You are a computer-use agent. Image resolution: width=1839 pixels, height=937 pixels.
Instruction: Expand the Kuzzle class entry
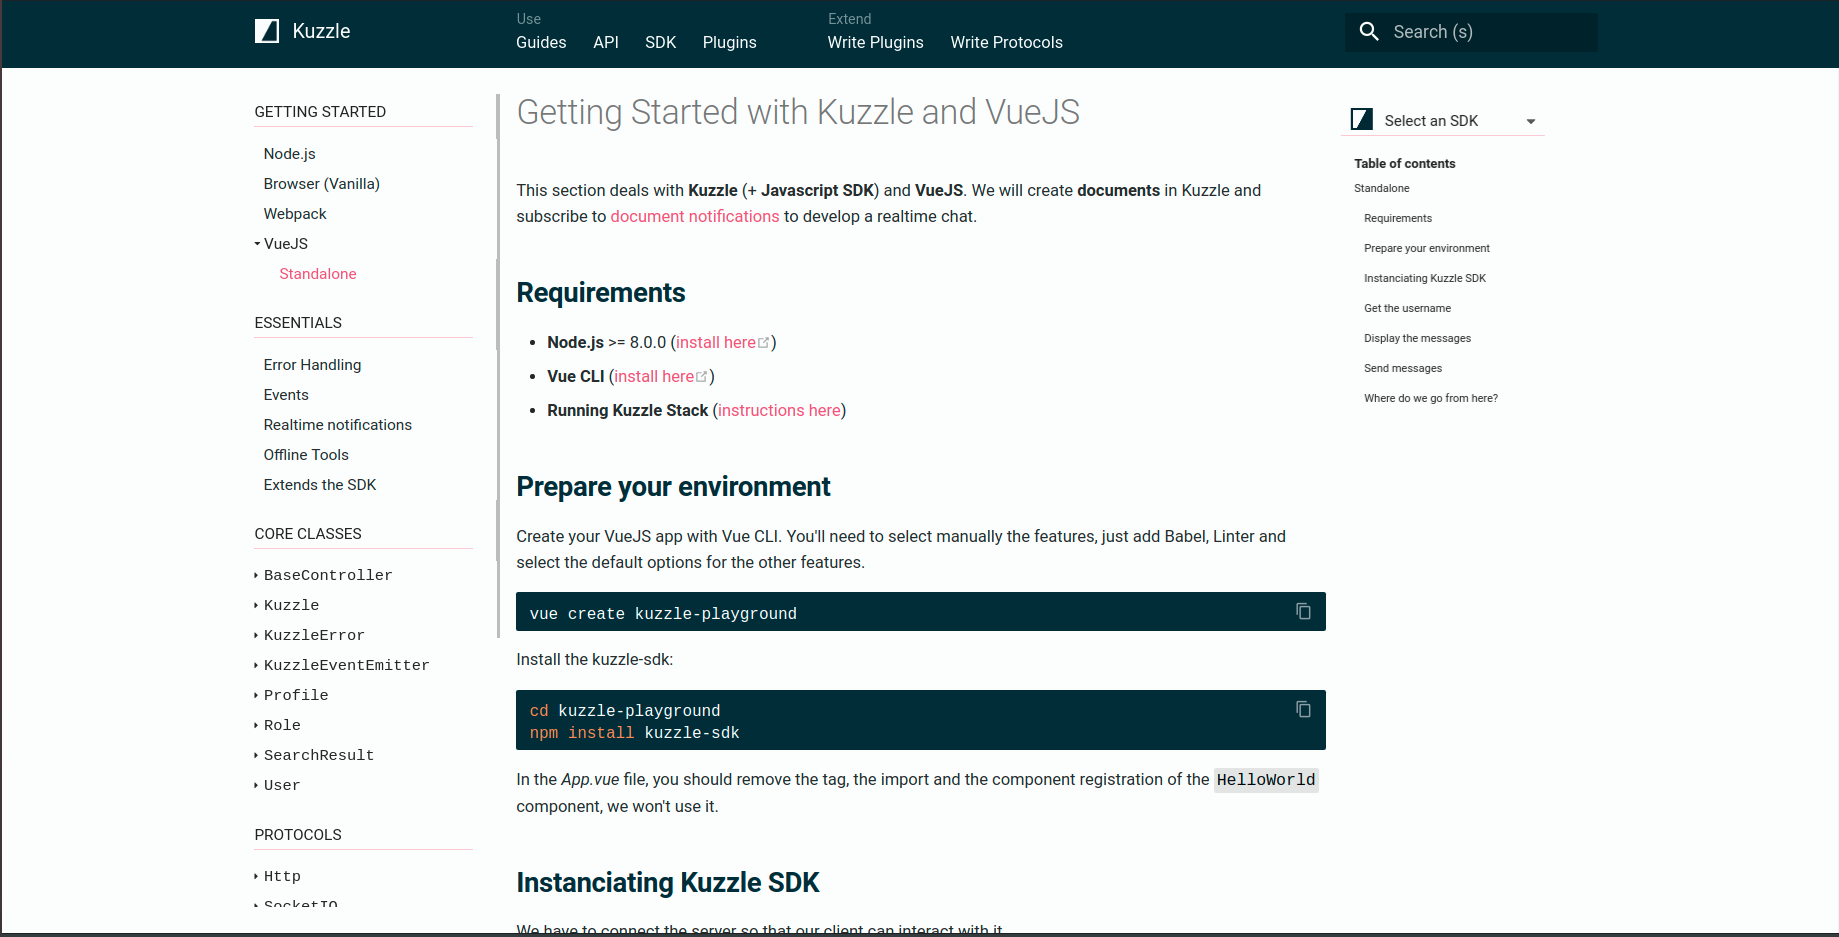pyautogui.click(x=256, y=606)
